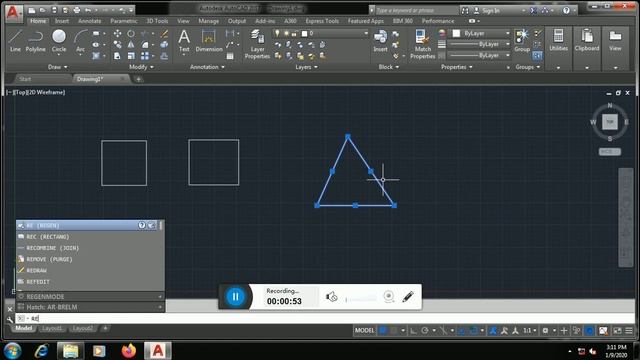Select the Array tool in Modify panel
Screen dimensions: 640x360
145,56
